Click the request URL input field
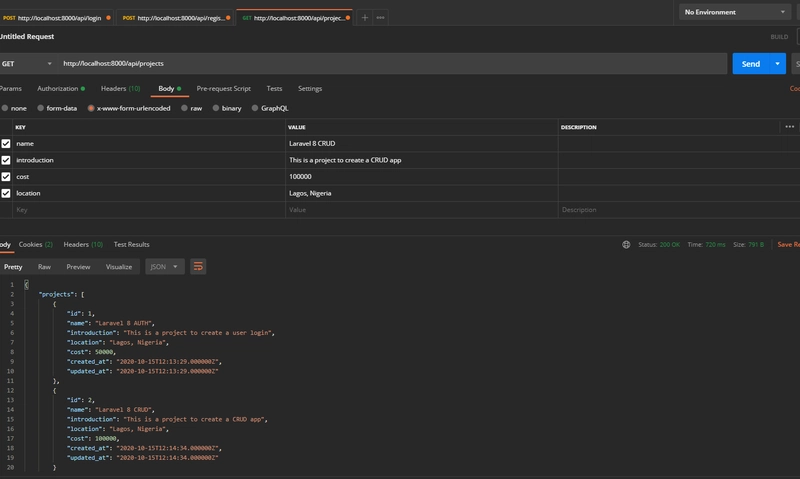Image resolution: width=800 pixels, height=479 pixels. pos(392,64)
